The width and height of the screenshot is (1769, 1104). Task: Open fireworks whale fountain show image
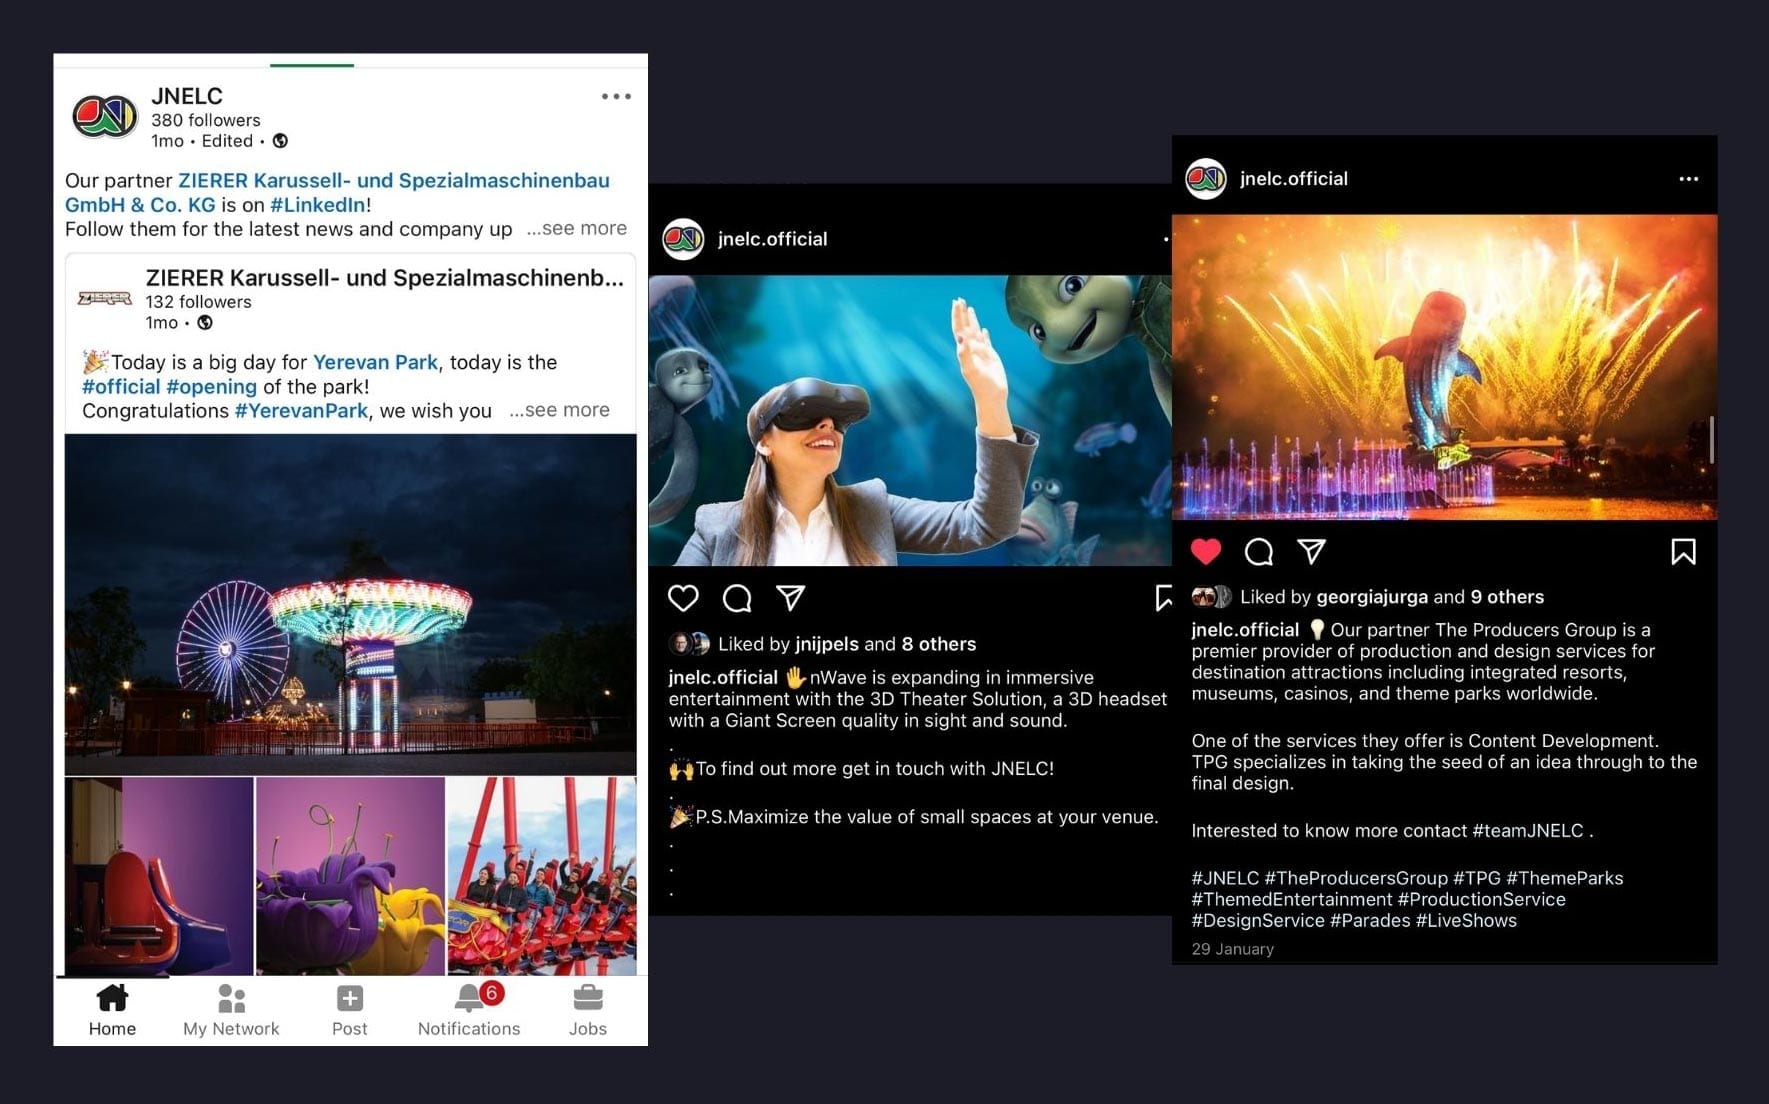tap(1444, 367)
